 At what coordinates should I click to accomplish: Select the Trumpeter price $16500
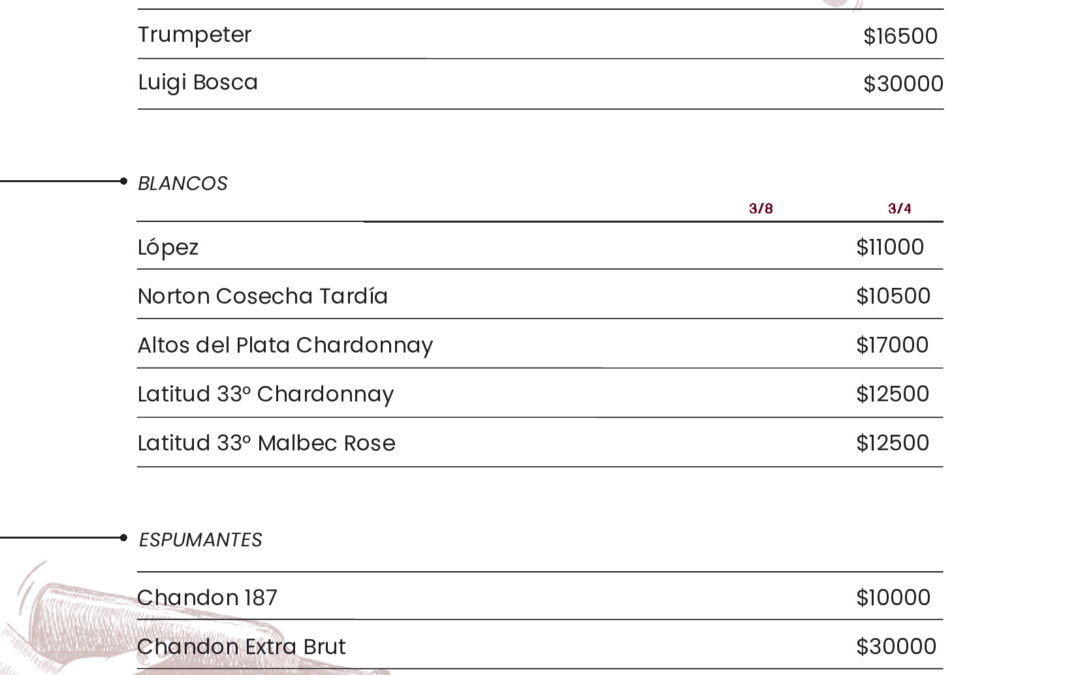[x=900, y=37]
